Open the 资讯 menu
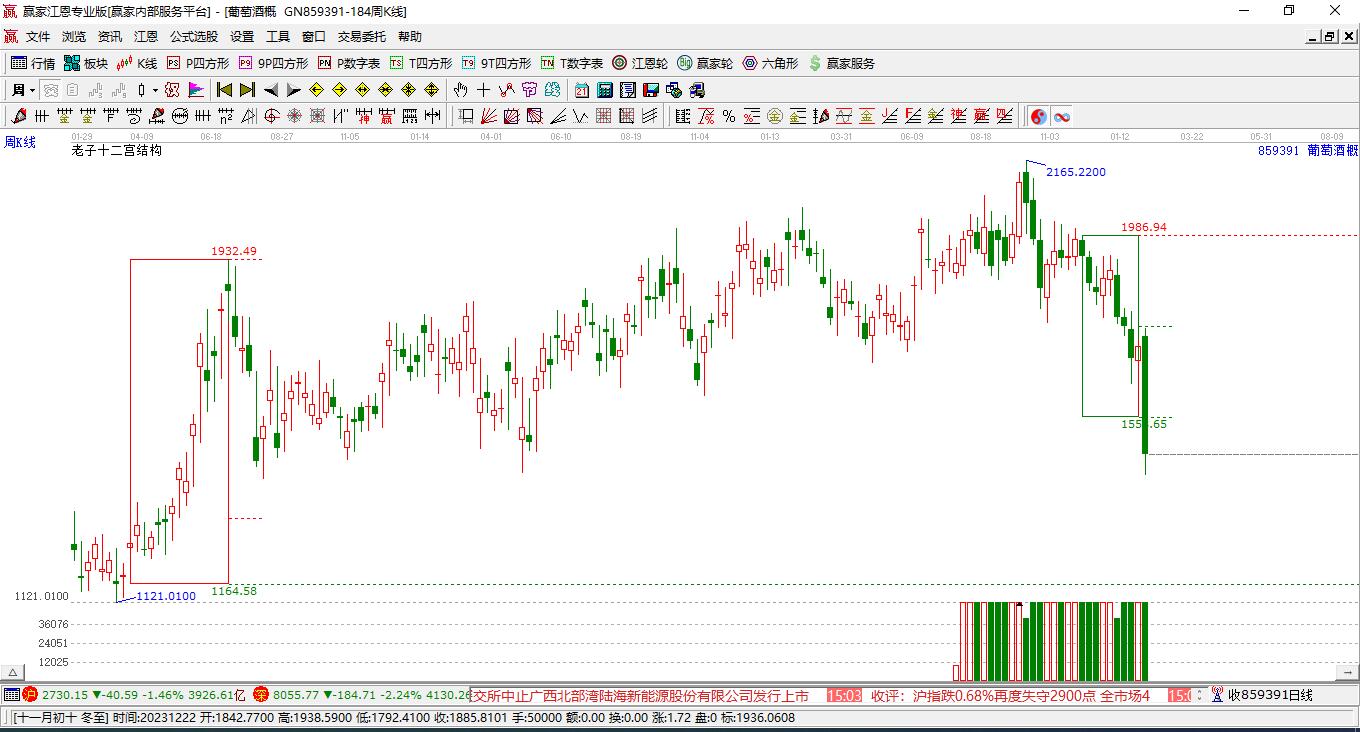 tap(110, 37)
